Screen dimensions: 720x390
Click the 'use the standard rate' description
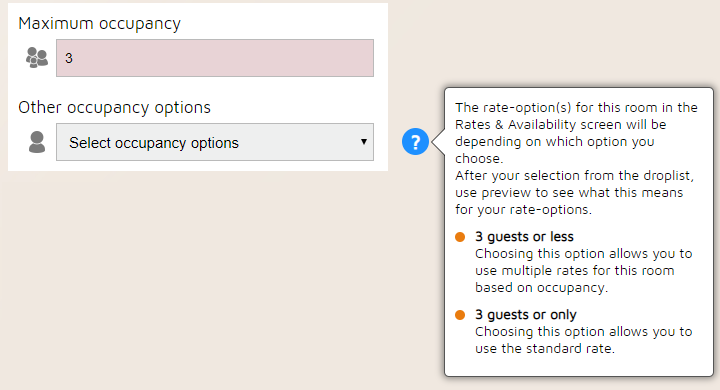click(545, 349)
